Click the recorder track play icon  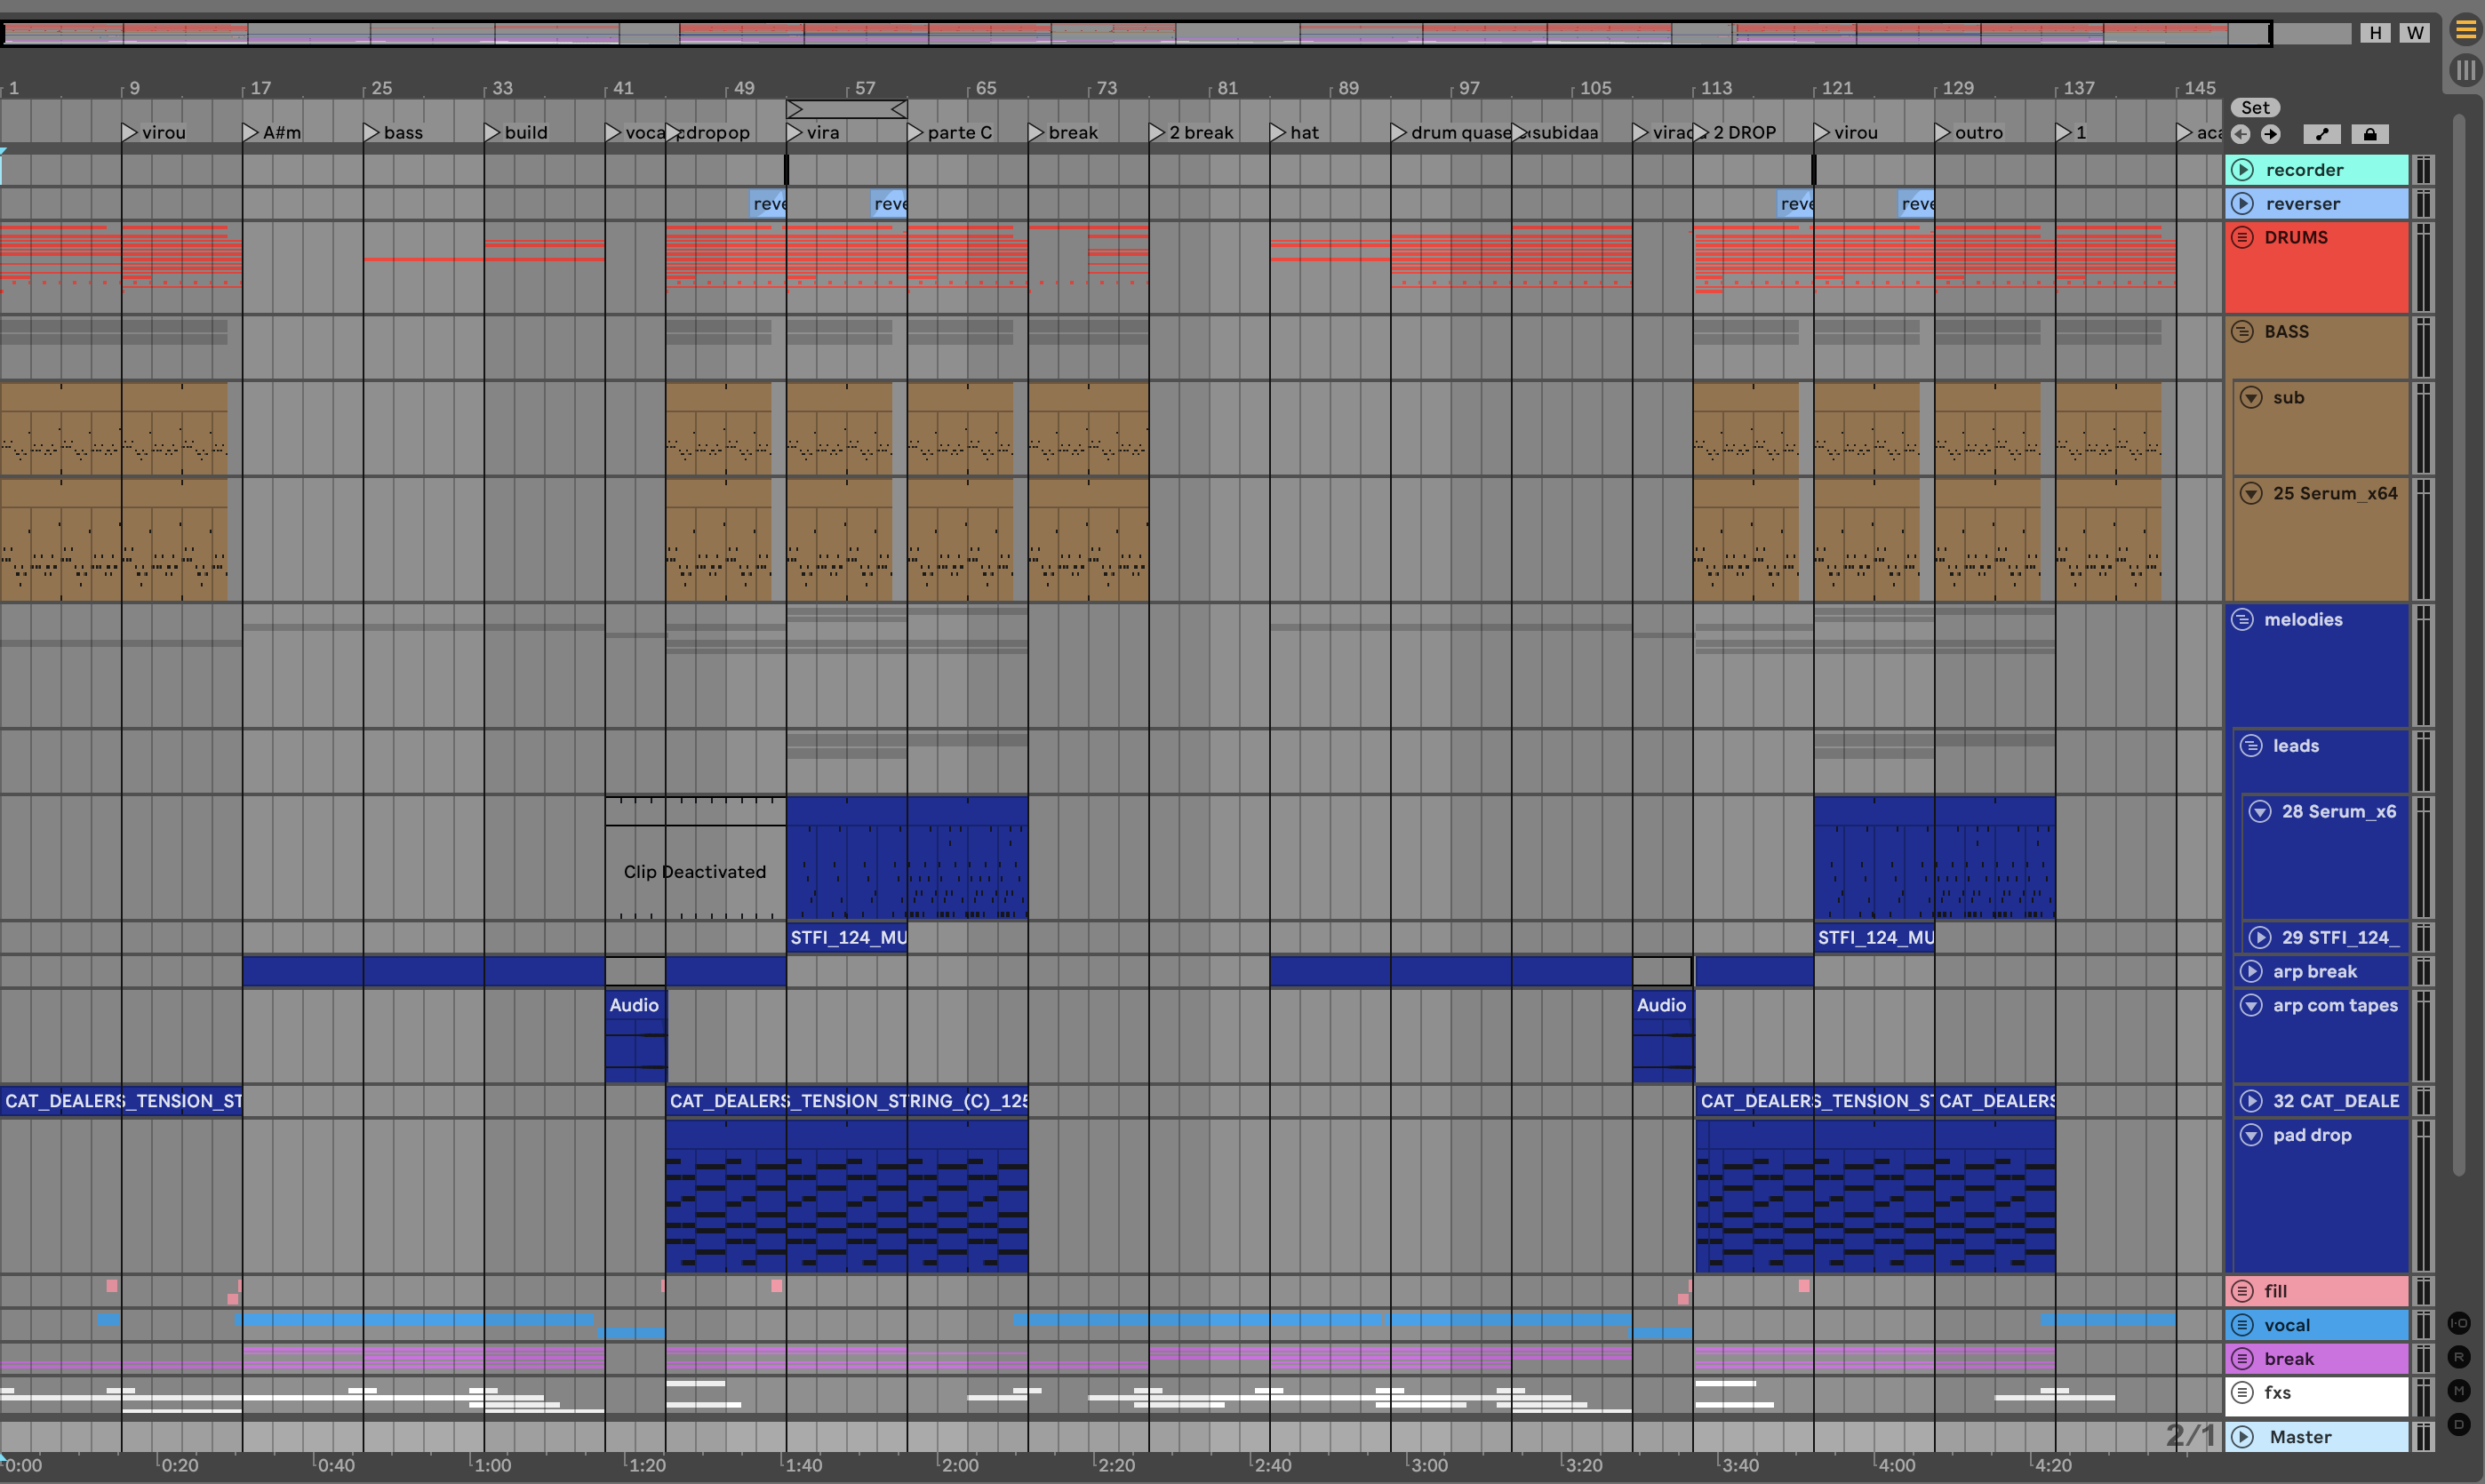pyautogui.click(x=2243, y=170)
